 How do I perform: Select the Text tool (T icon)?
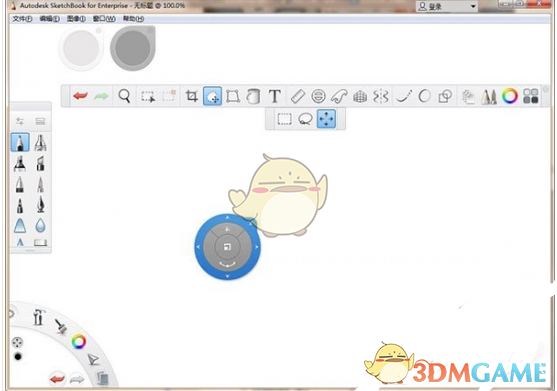point(275,96)
